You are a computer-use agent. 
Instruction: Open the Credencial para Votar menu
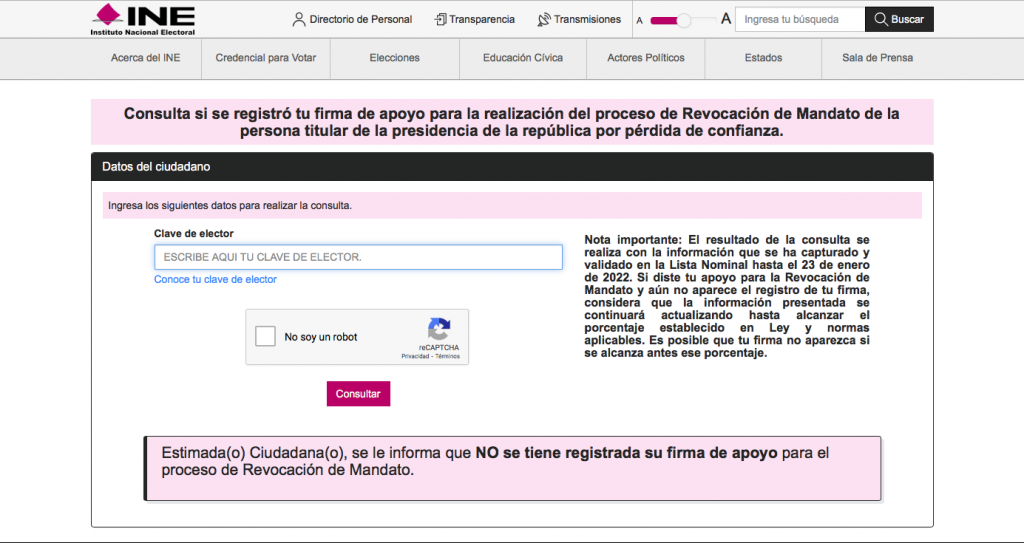(x=266, y=58)
